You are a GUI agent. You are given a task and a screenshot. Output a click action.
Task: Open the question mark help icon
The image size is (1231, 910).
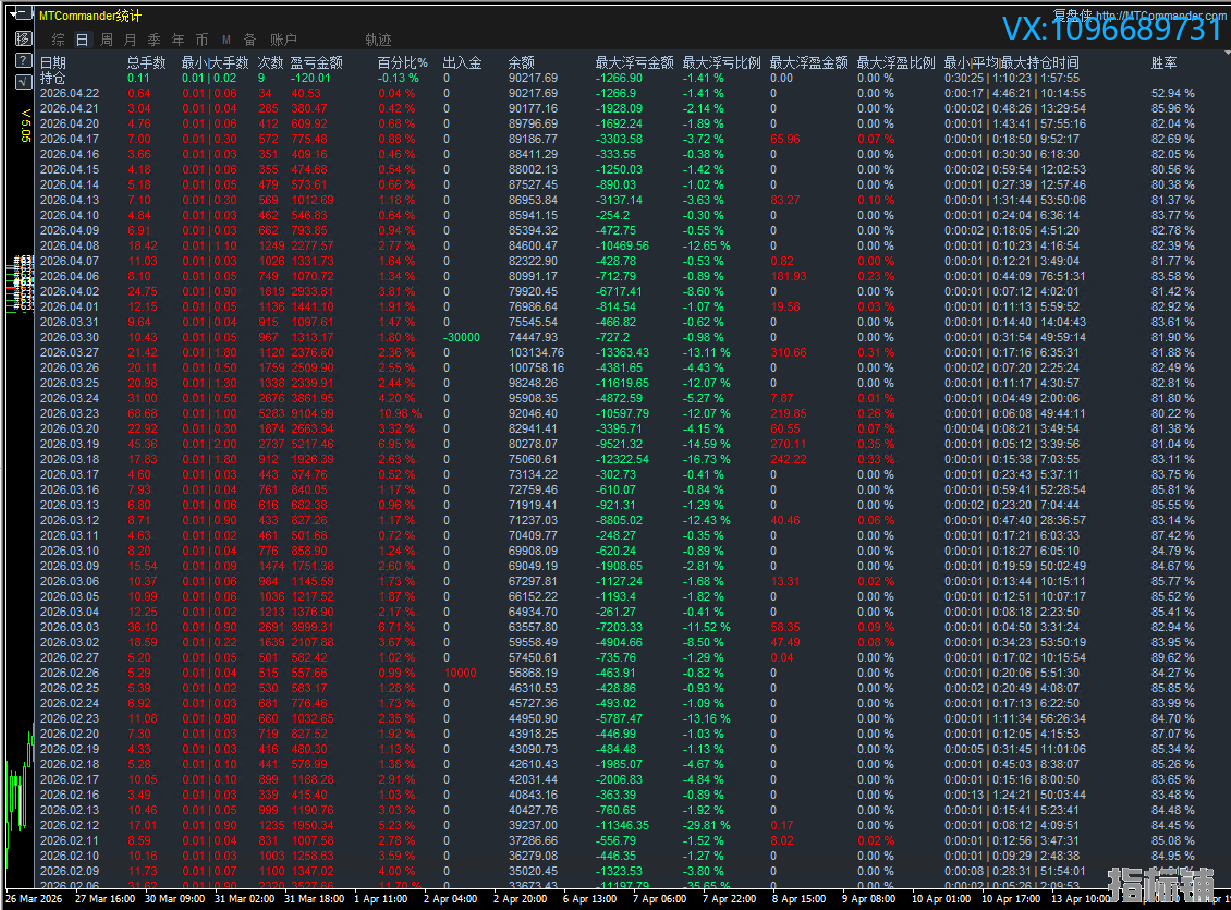pos(24,61)
